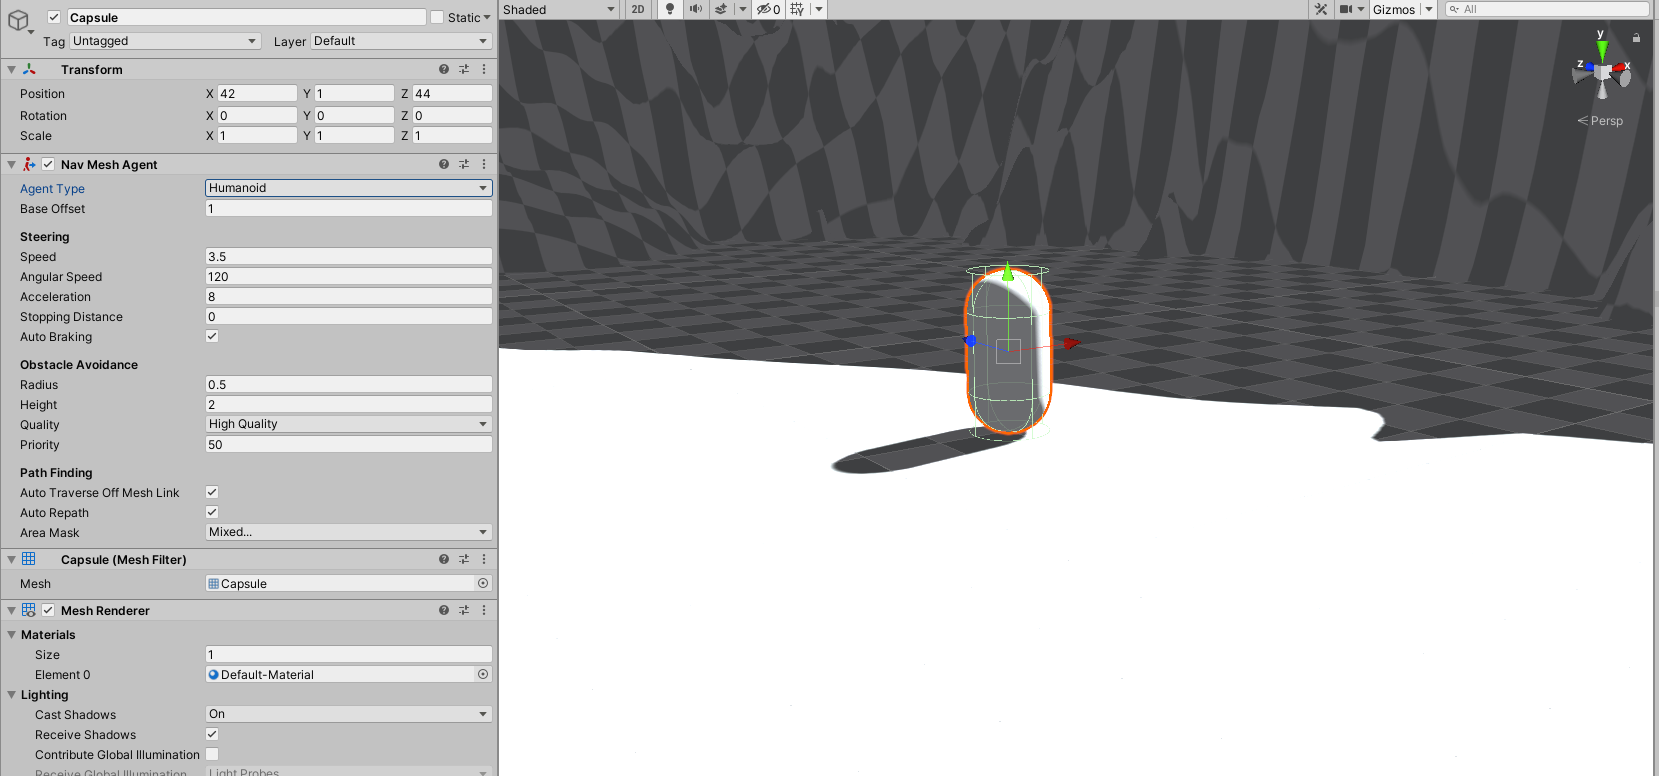Click the Agent Type label
The image size is (1659, 776).
click(52, 188)
